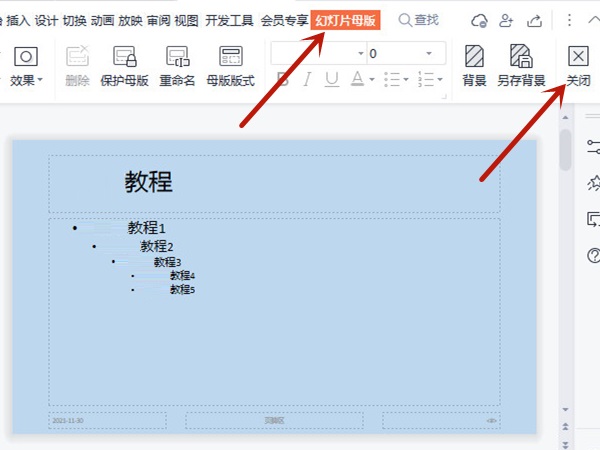Open the font dialog launcher corner icon
Viewport: 600px width, 450px height.
[x=444, y=96]
